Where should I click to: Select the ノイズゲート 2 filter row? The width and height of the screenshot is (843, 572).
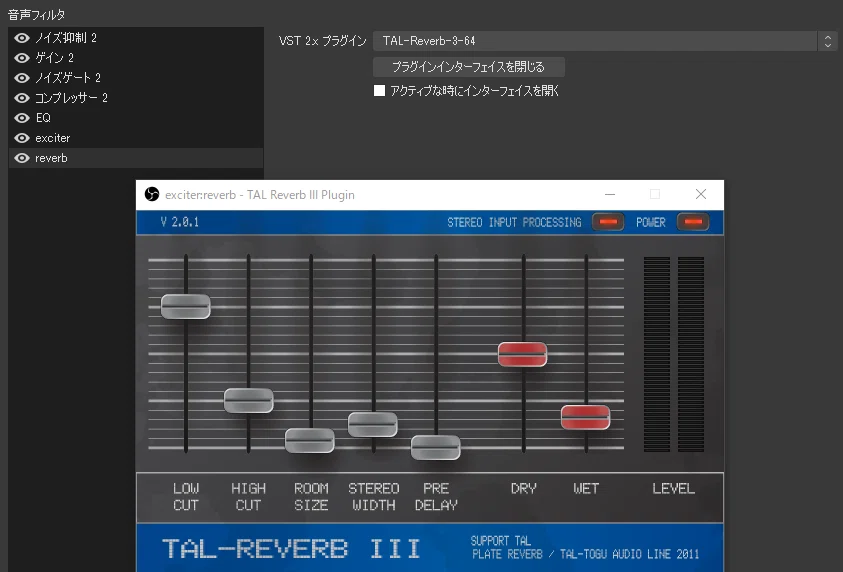coord(135,78)
